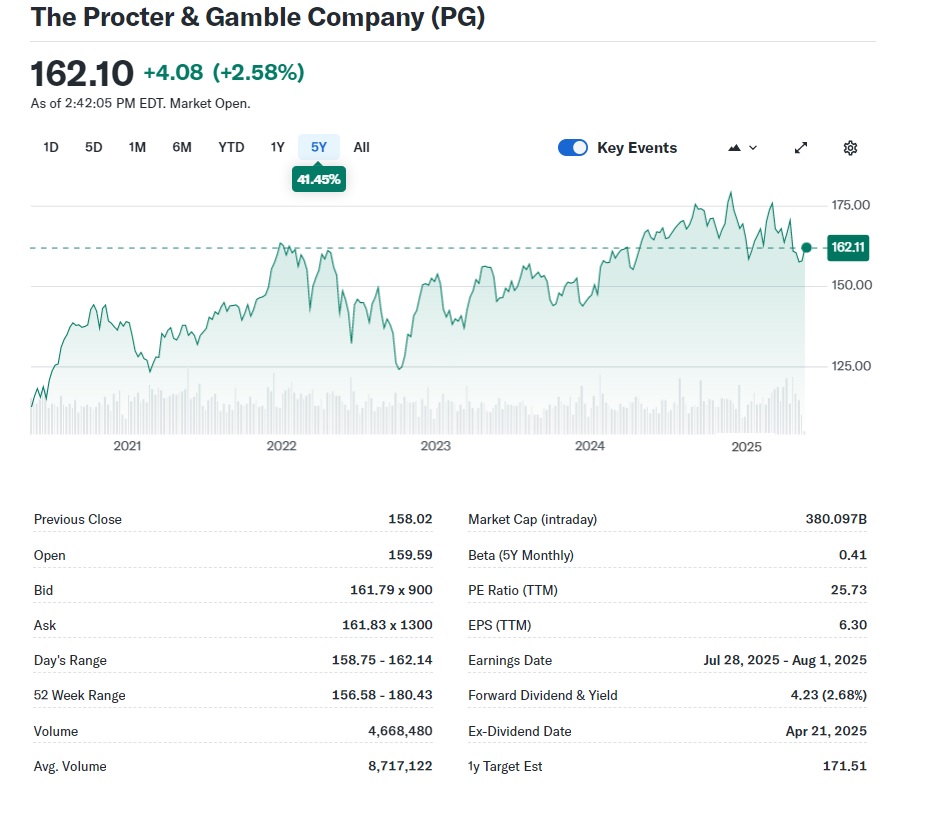
Task: Choose the 1Y time range
Action: point(278,147)
